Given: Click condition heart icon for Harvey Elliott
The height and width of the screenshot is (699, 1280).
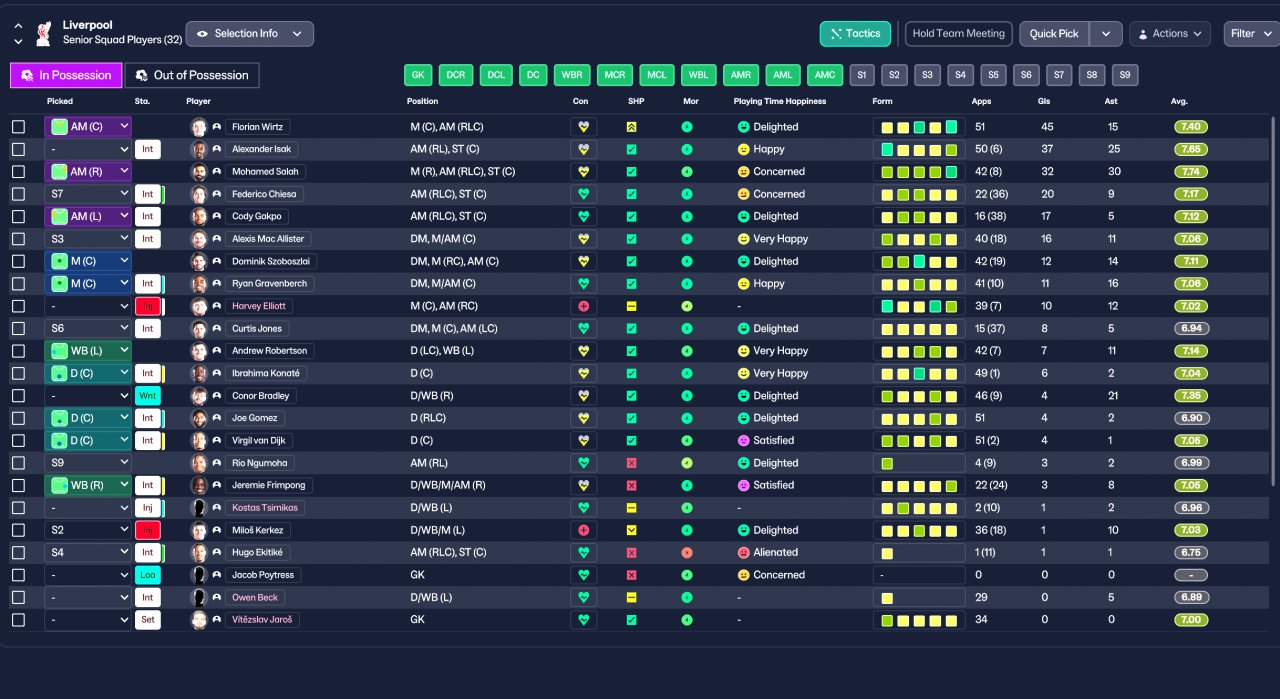Looking at the screenshot, I should (x=584, y=306).
